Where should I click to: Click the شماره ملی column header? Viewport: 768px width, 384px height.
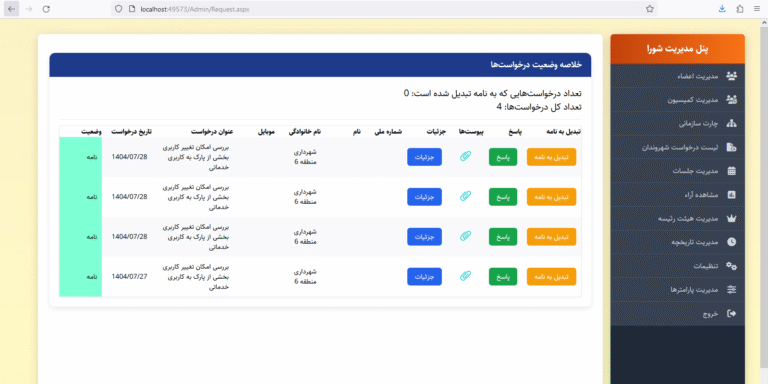388,132
